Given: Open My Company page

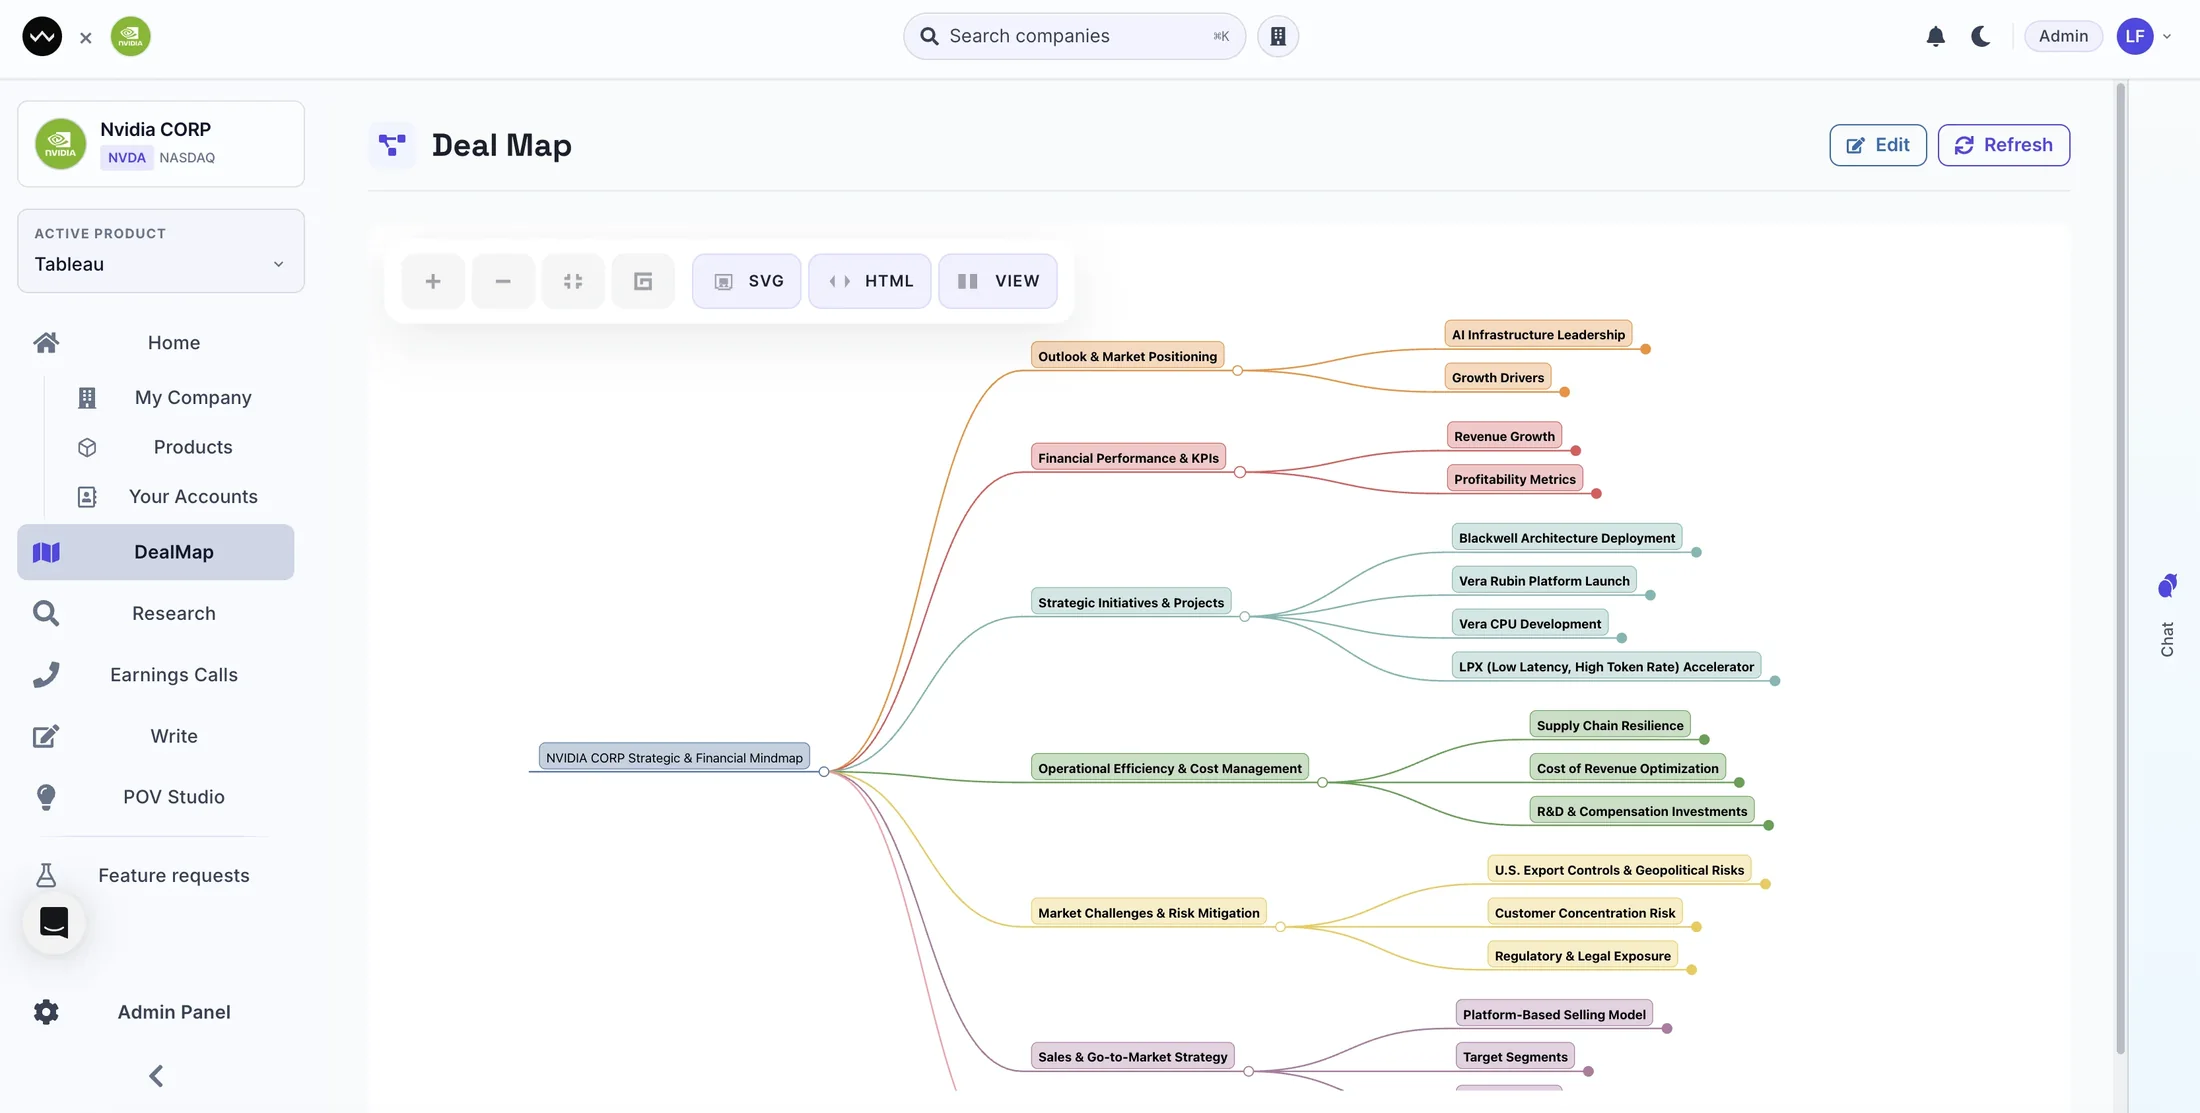Looking at the screenshot, I should coord(193,398).
